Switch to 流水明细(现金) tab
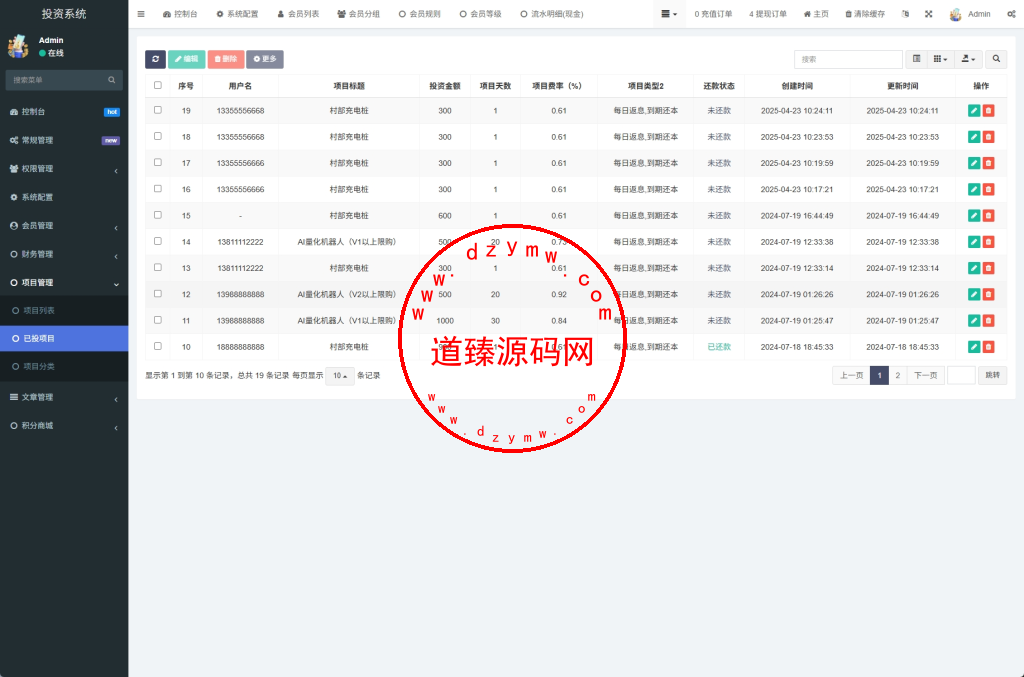This screenshot has width=1024, height=677. pos(552,14)
